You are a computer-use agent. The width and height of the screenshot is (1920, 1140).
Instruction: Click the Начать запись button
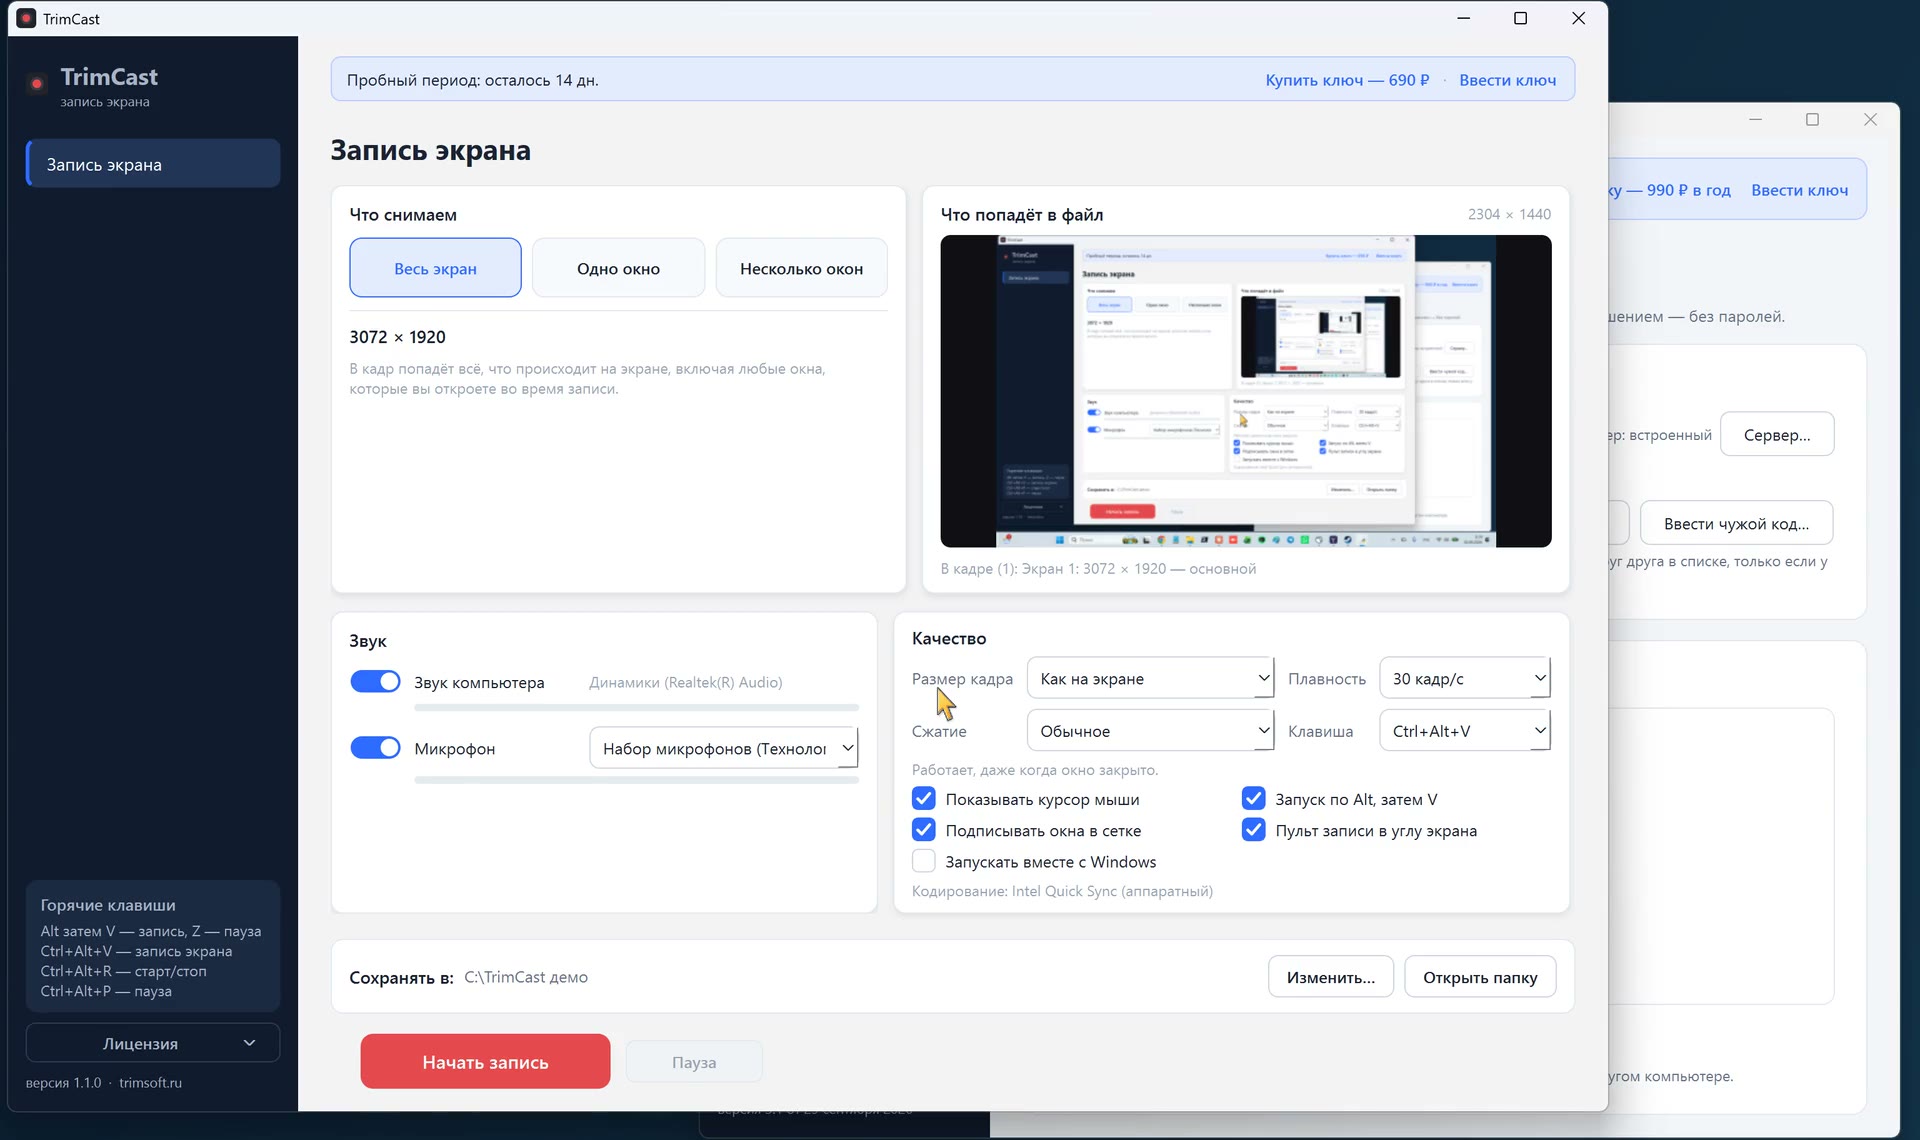coord(485,1062)
